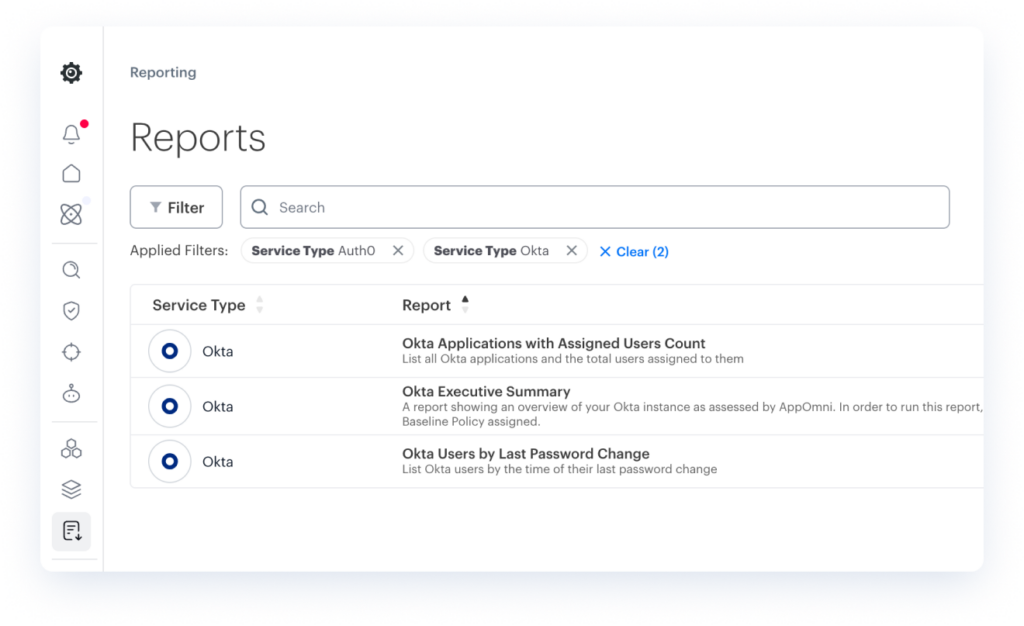Screen dimensions: 1024x626
Task: Click the Clear (2) filters link
Action: coord(634,252)
